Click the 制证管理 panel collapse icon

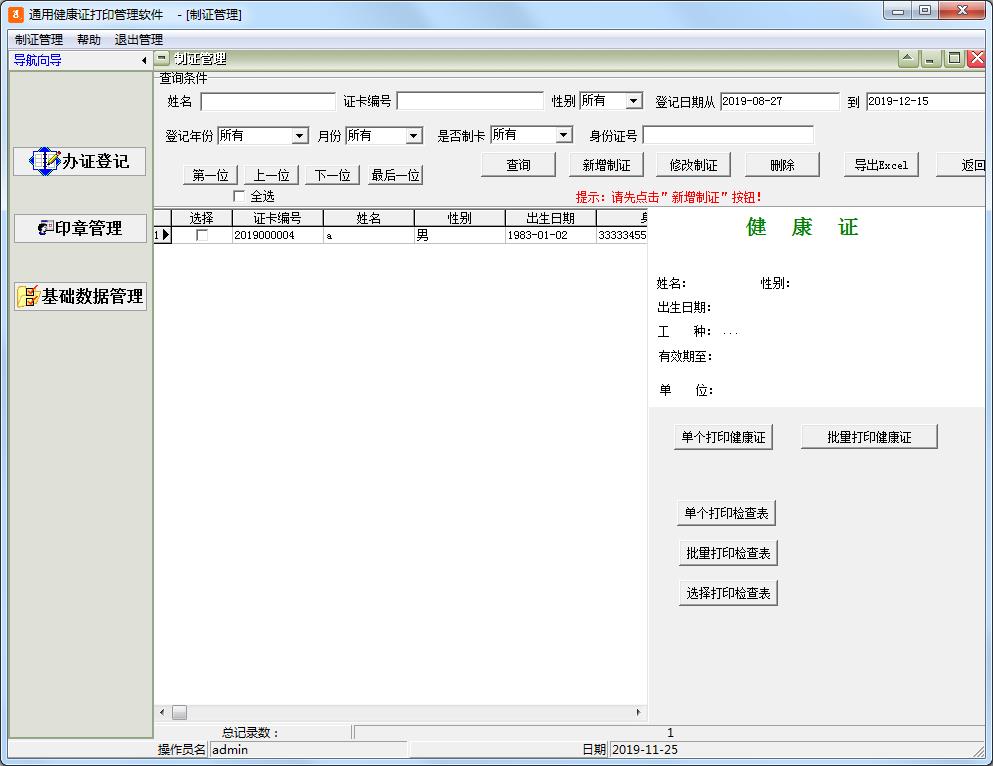tap(162, 59)
